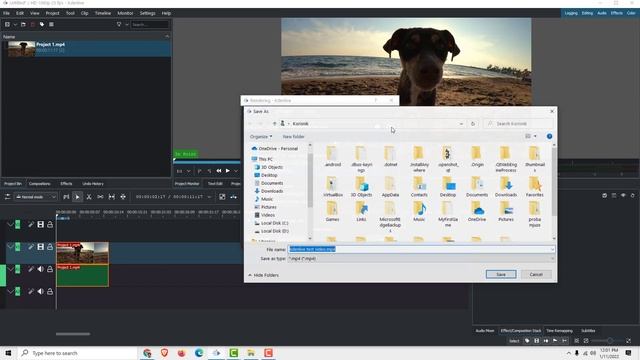Toggle lock on the second video track with clip
This screenshot has width=640, height=360.
(x=50, y=247)
